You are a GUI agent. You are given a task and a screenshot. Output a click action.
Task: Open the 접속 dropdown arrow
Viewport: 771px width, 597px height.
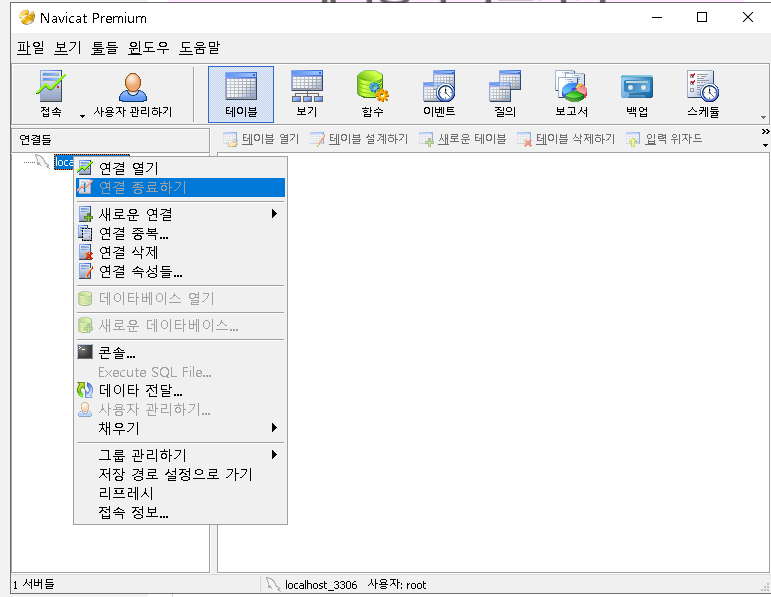82,116
